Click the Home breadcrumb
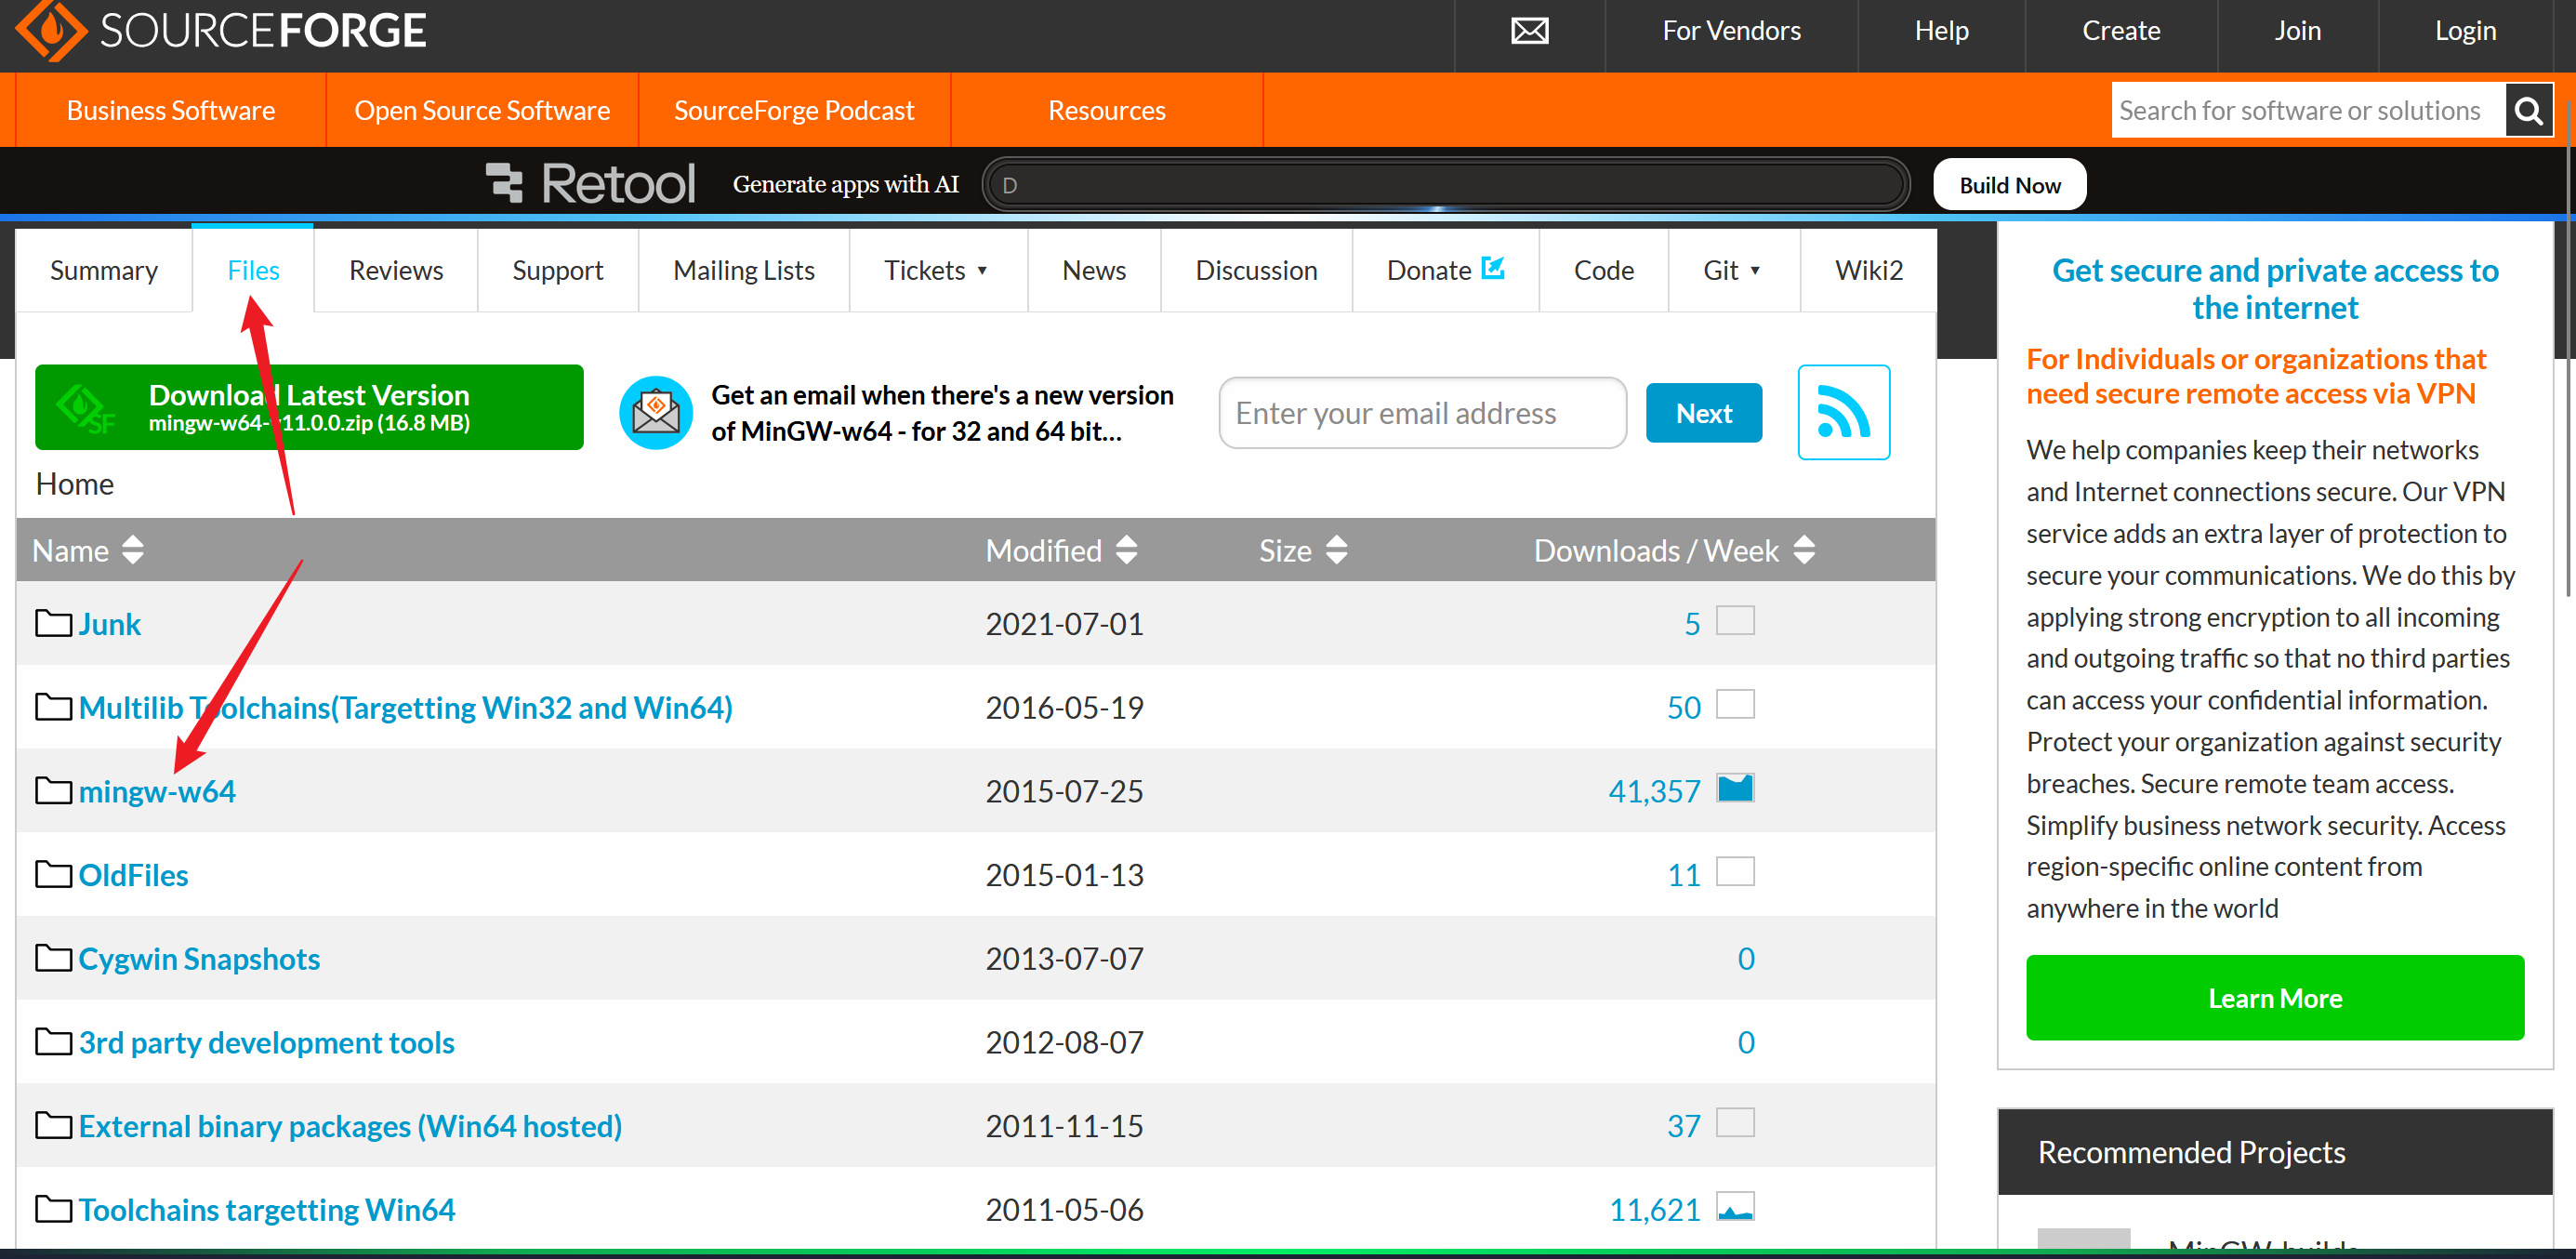 75,484
